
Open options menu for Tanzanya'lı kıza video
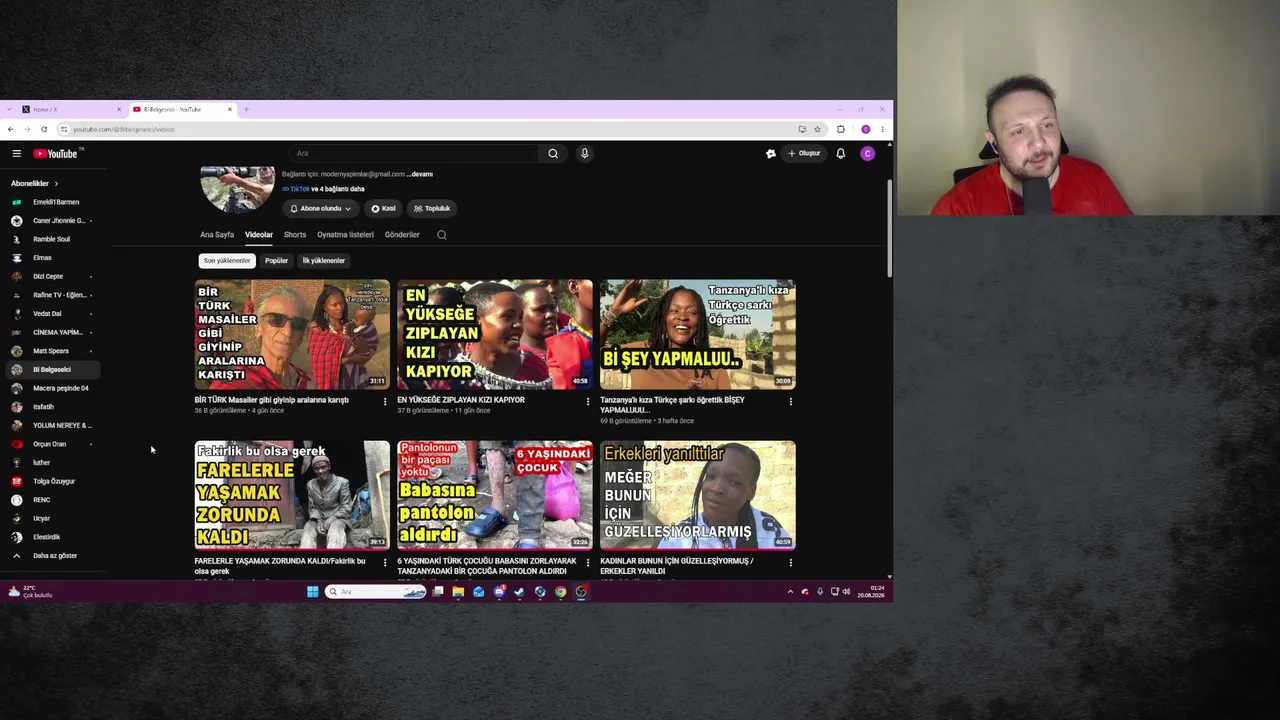pos(791,402)
